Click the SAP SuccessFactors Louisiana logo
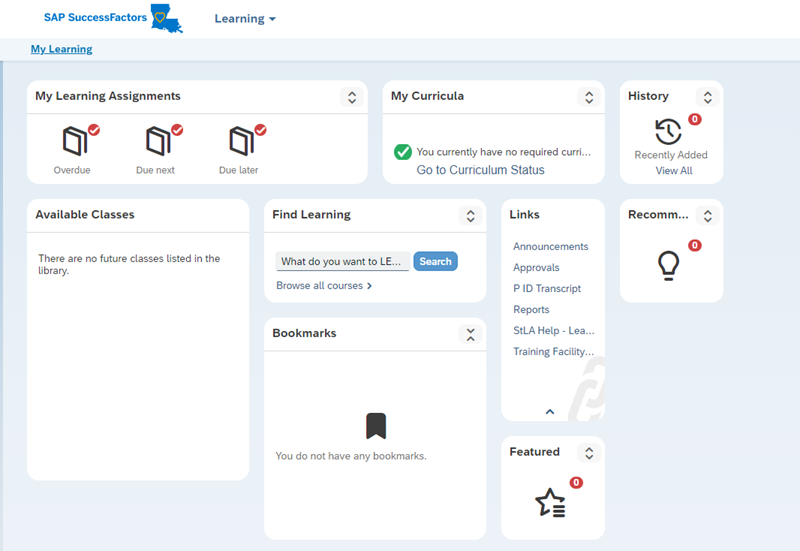Image resolution: width=800 pixels, height=551 pixels. [166, 18]
